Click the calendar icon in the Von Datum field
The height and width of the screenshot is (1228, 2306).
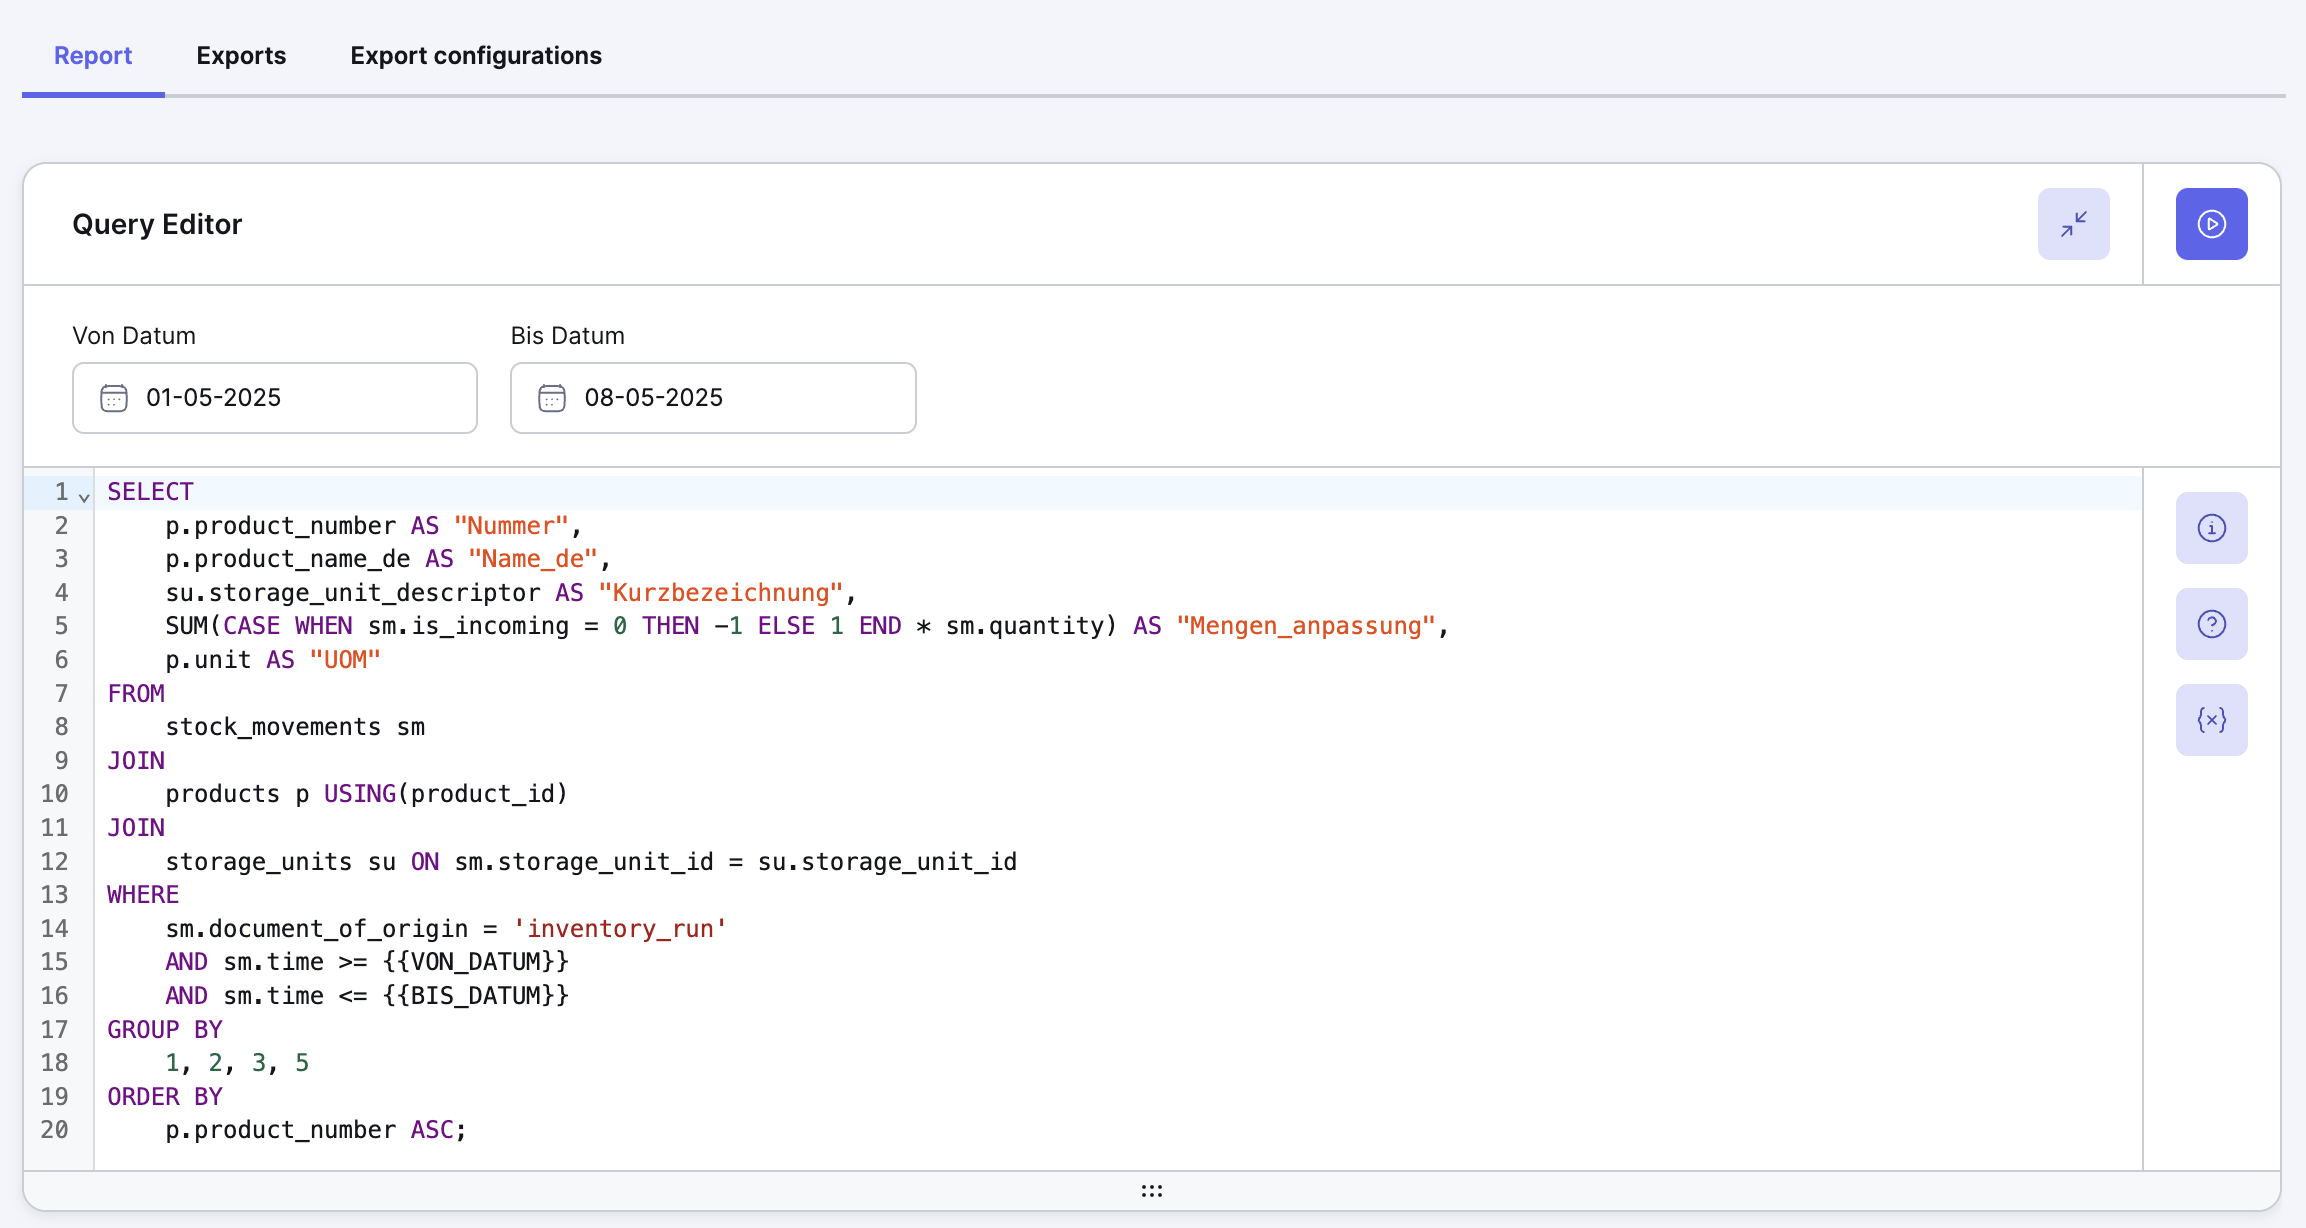point(114,398)
